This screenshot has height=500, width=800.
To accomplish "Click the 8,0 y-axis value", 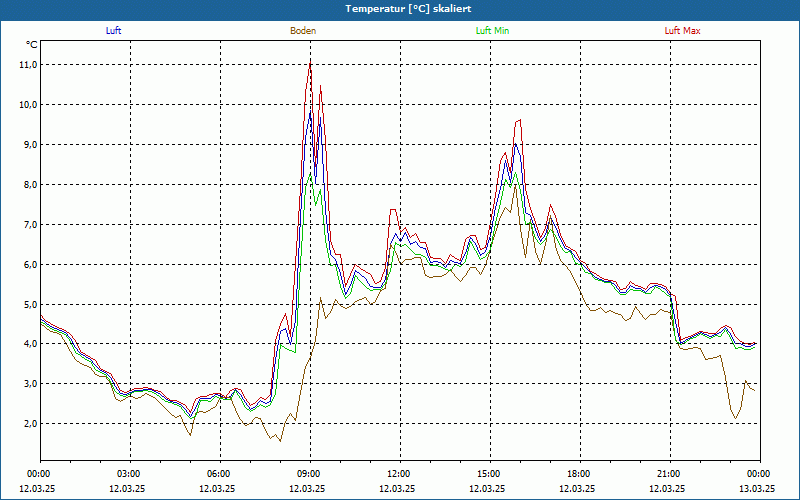I will click(x=30, y=185).
